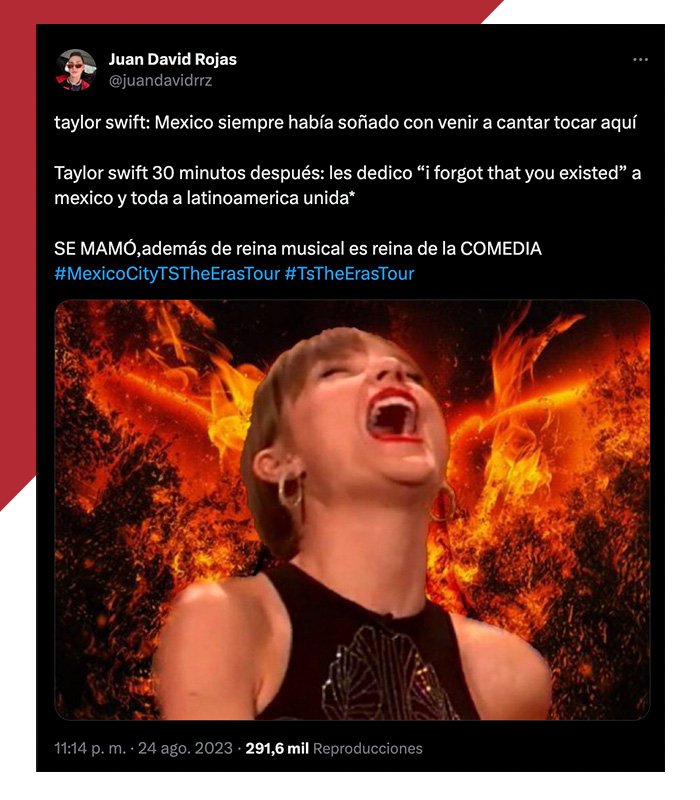The width and height of the screenshot is (700, 800).
Task: Click the 11:14 p. m. timestamp
Action: [x=90, y=748]
